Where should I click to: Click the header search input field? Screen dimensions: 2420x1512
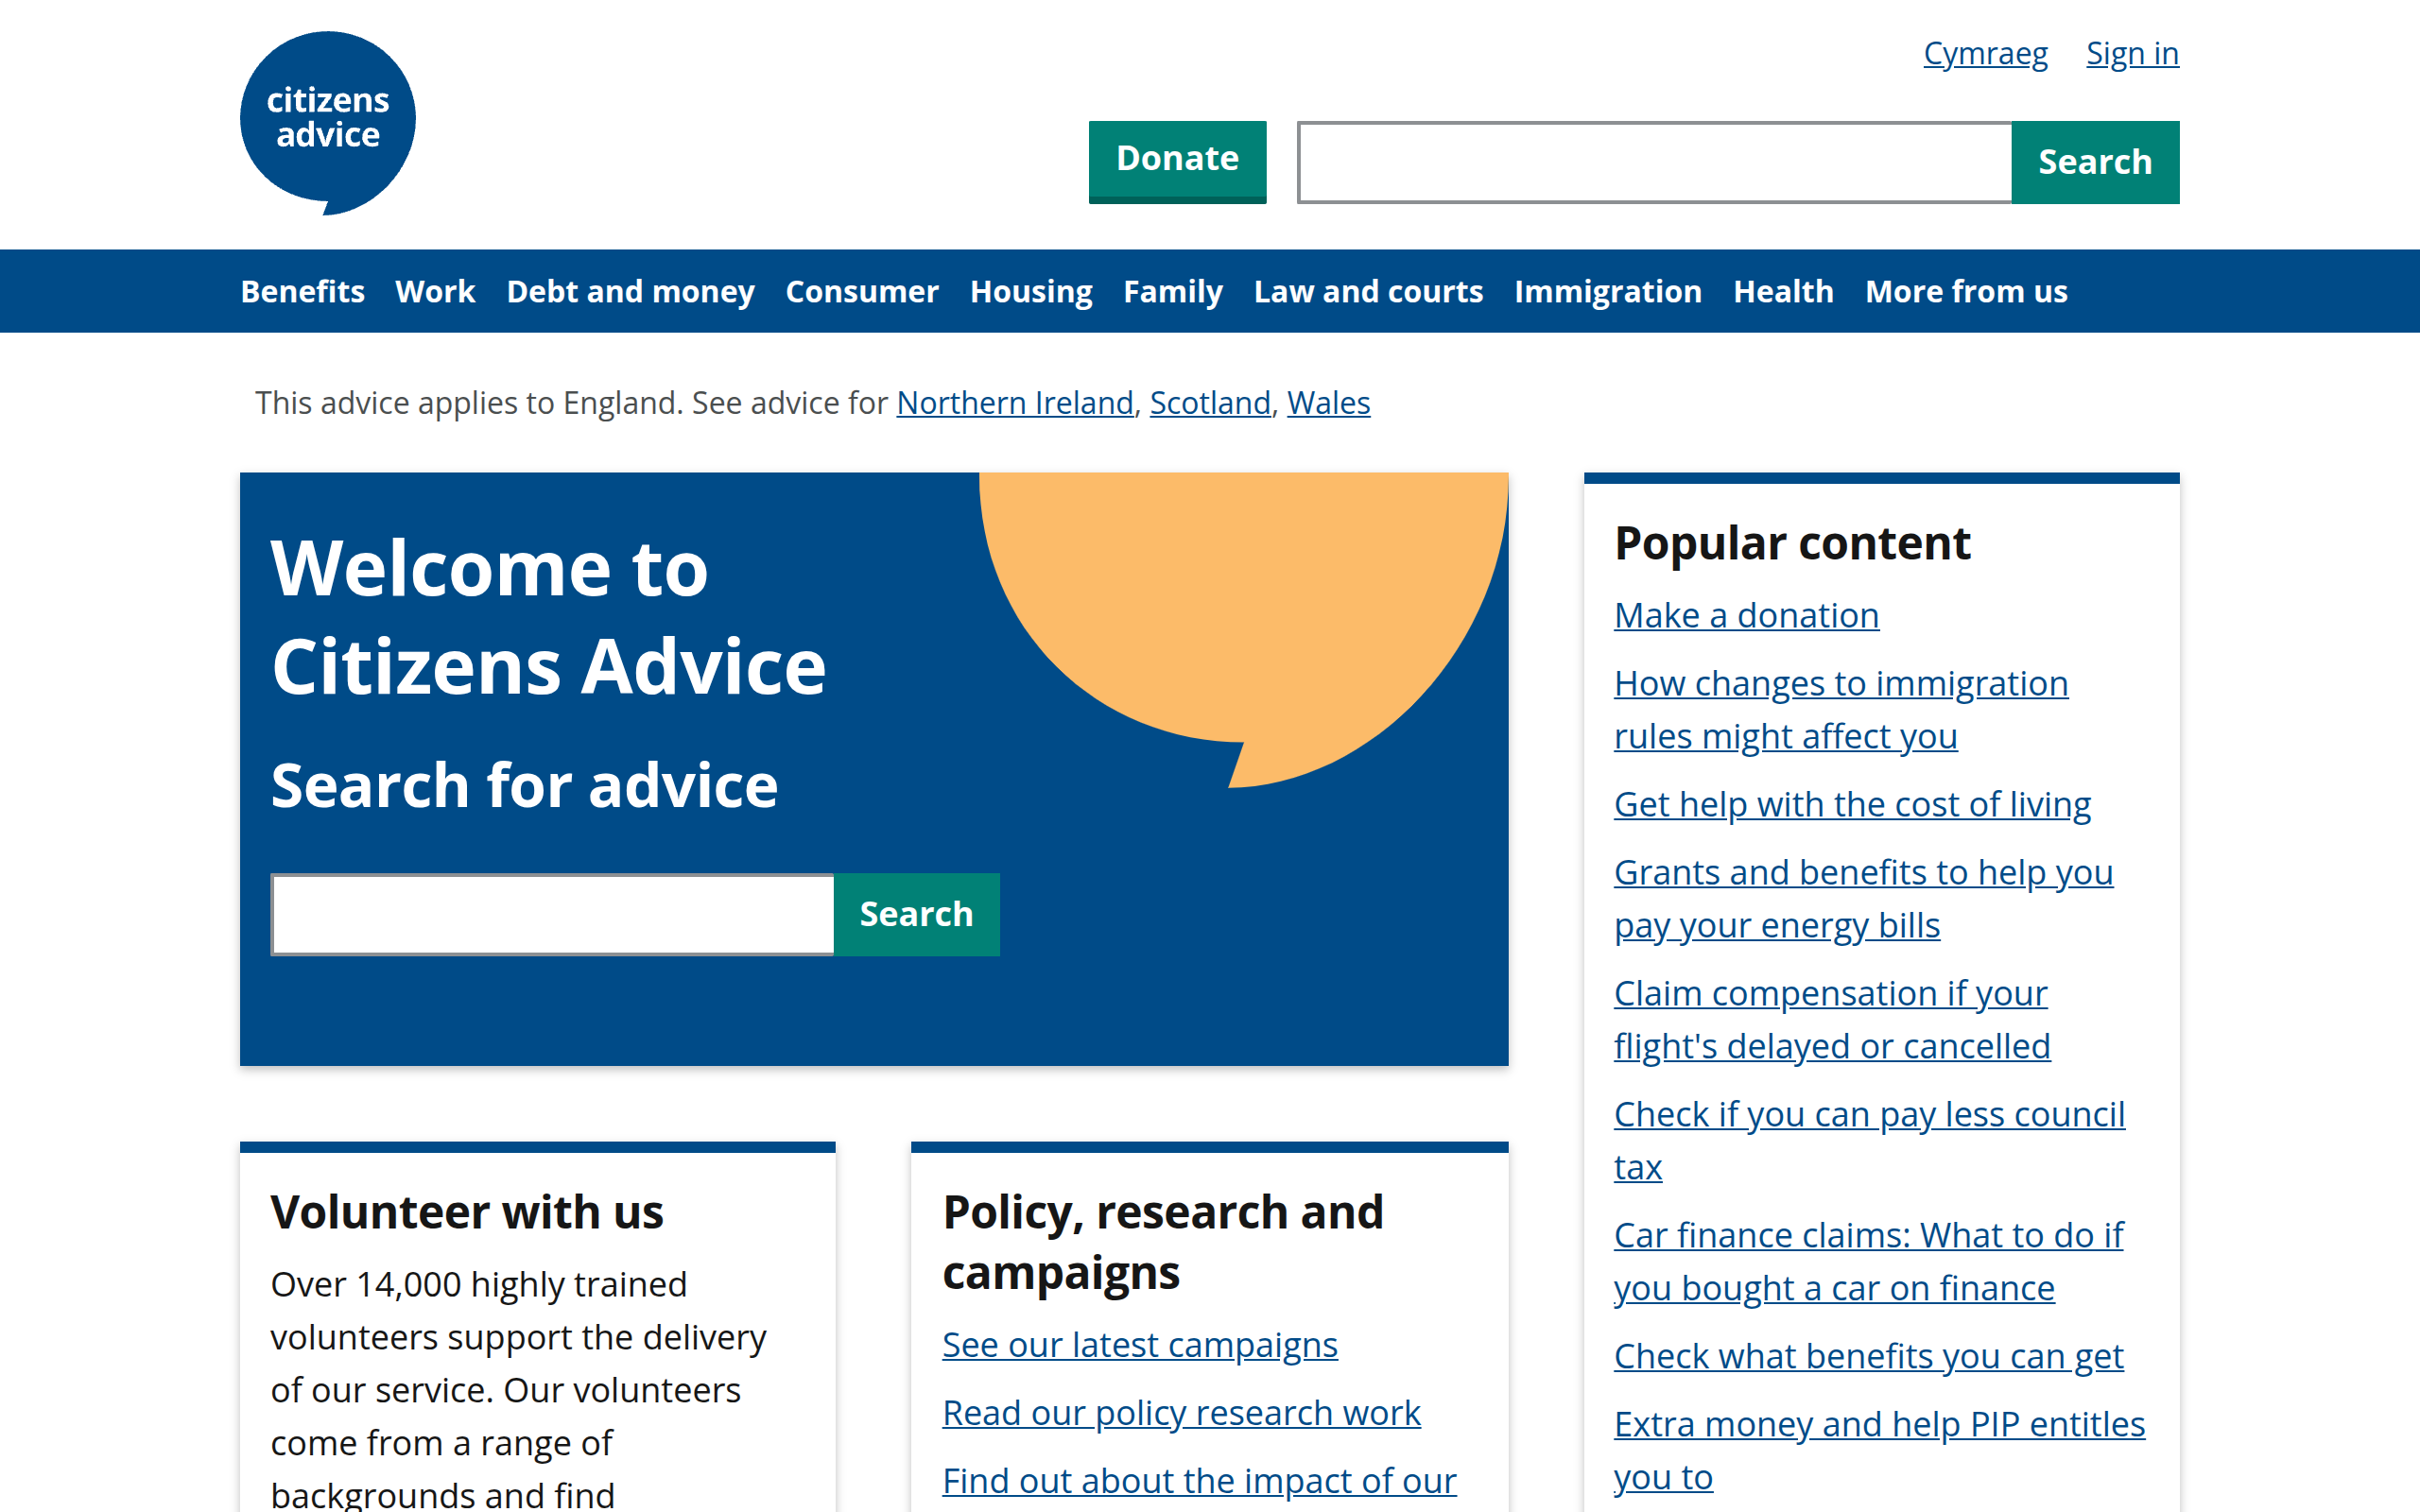point(1654,162)
